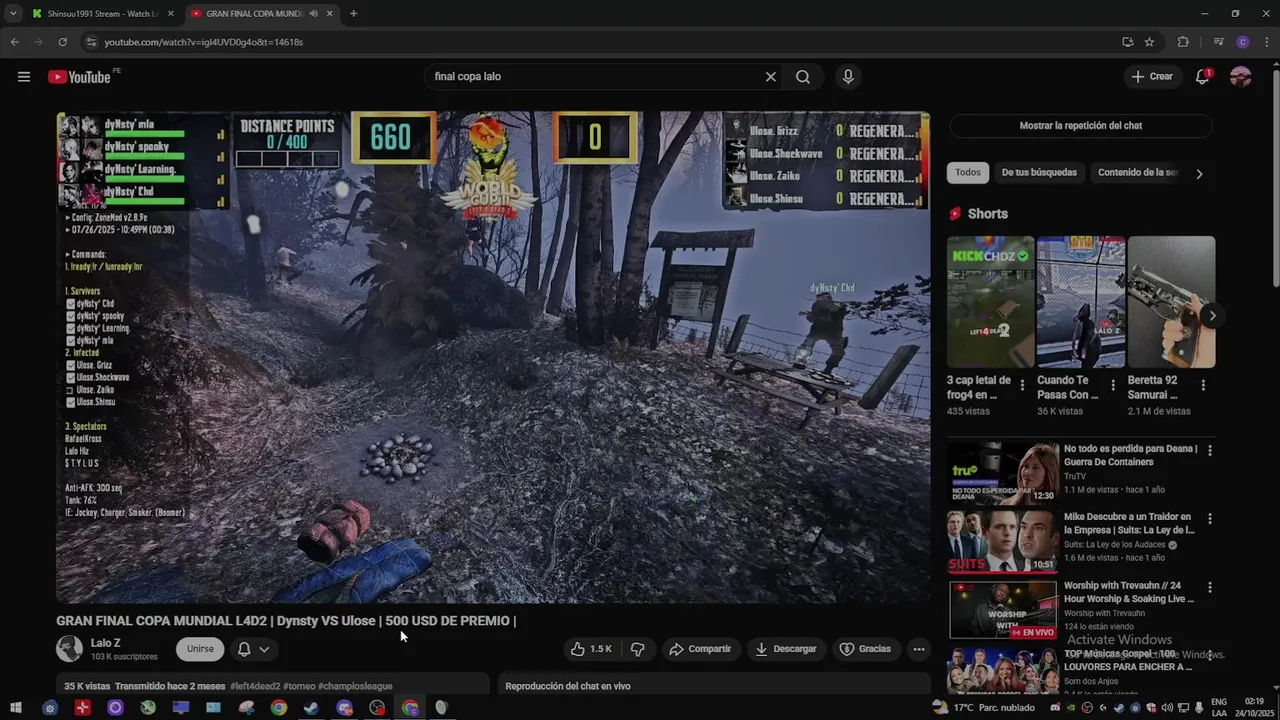Mute the YouTube tab audio icon
Image resolution: width=1280 pixels, height=720 pixels.
click(314, 14)
